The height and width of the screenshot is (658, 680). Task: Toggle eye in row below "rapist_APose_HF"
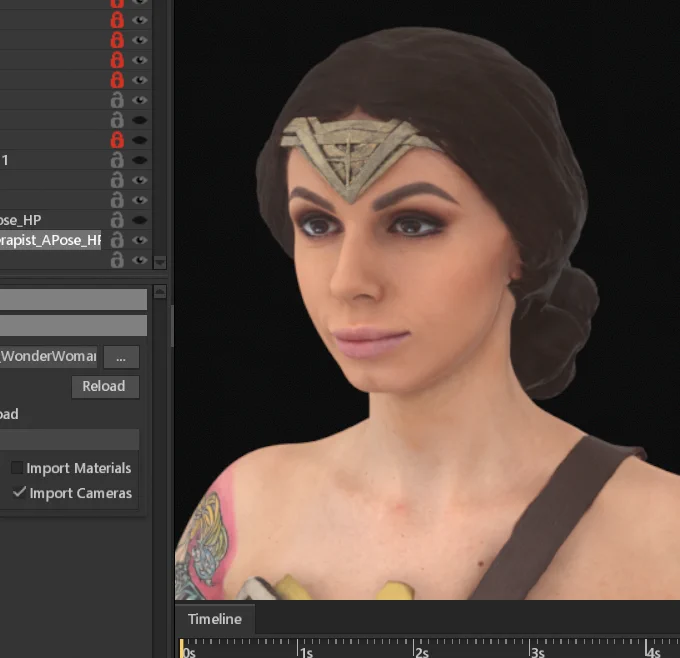point(139,260)
